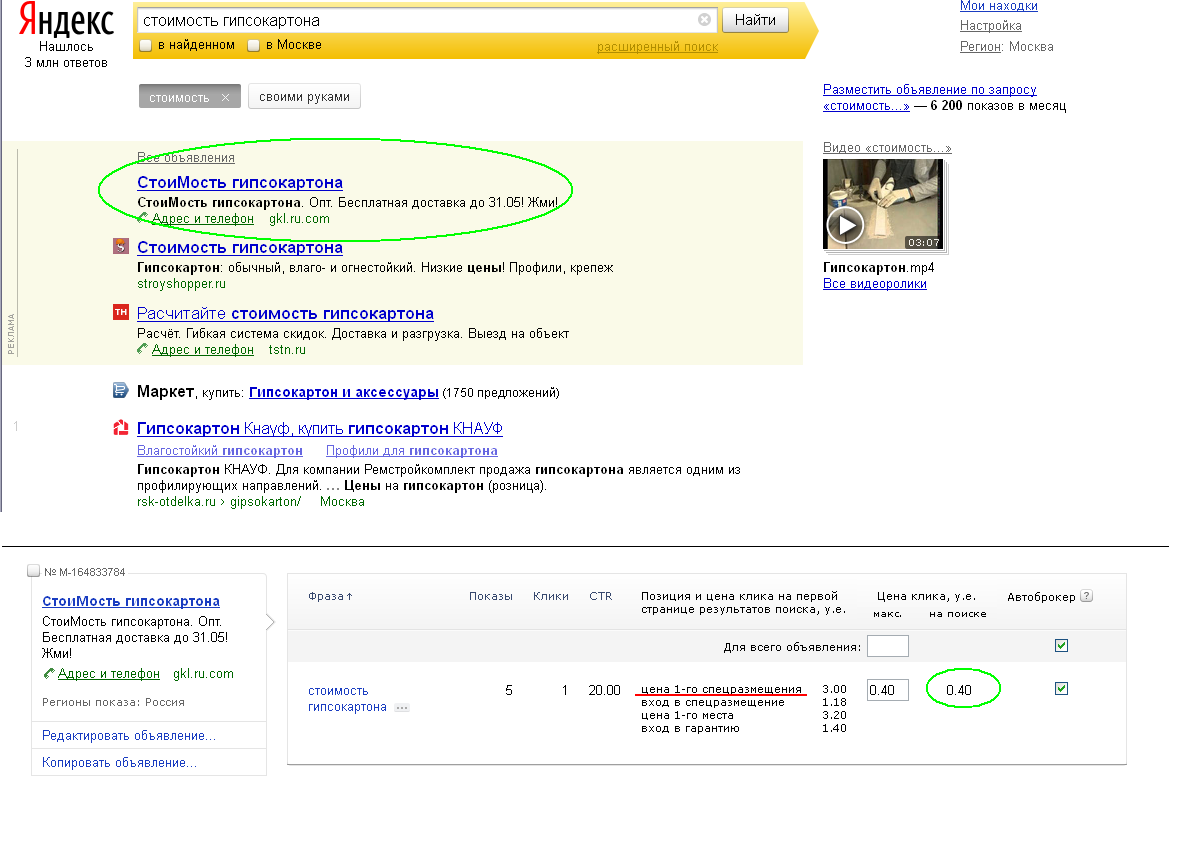Remove the «стоимость» chip with its x
This screenshot has width=1186, height=863.
click(x=225, y=98)
